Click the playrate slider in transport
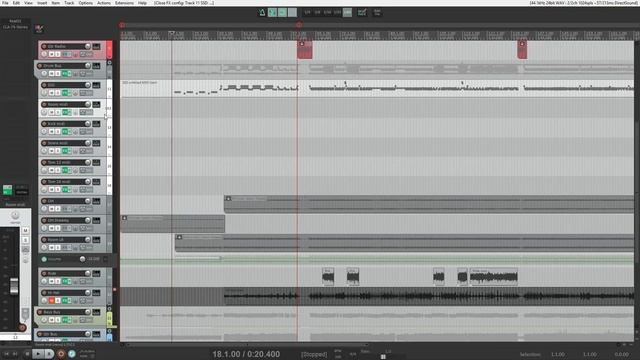Screen dimensions: 640x360 tap(383, 356)
